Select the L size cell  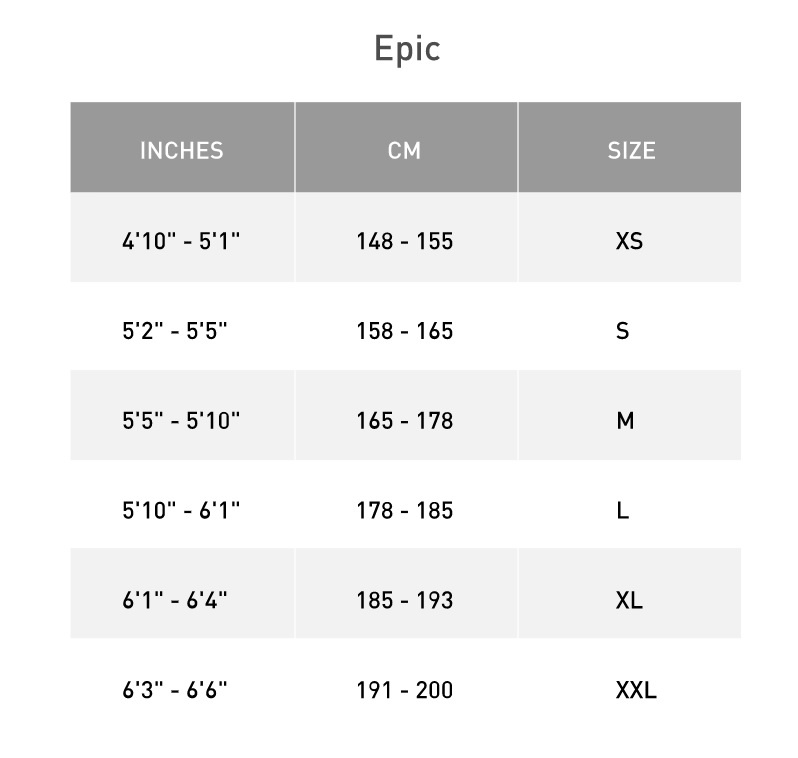[623, 510]
